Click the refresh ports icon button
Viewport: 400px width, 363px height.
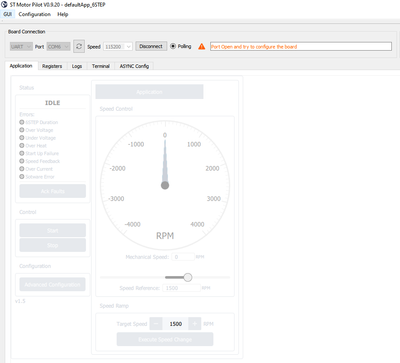79,46
